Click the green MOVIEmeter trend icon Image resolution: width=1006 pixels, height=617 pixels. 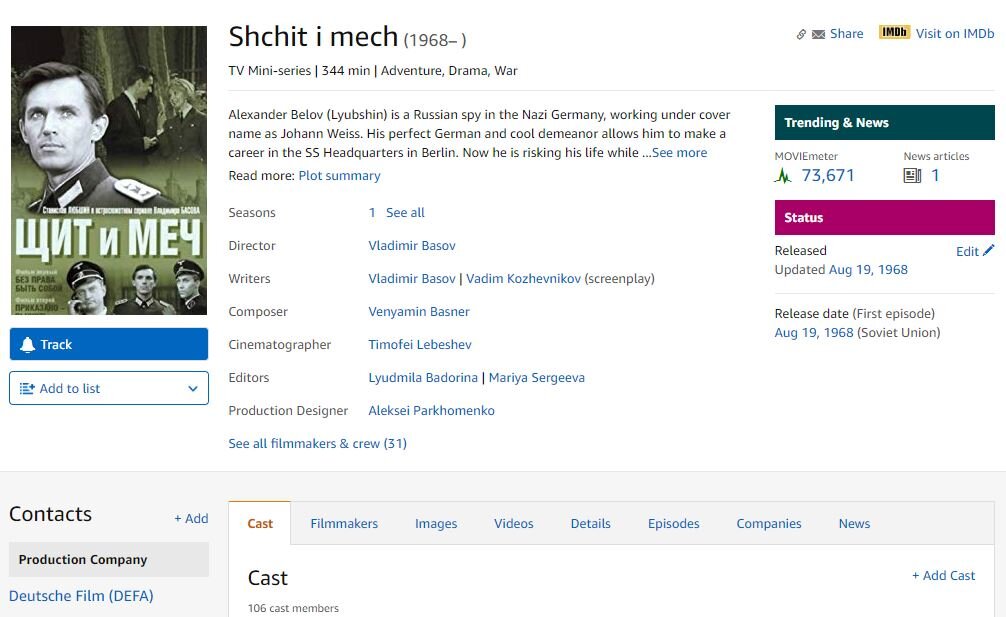click(783, 176)
